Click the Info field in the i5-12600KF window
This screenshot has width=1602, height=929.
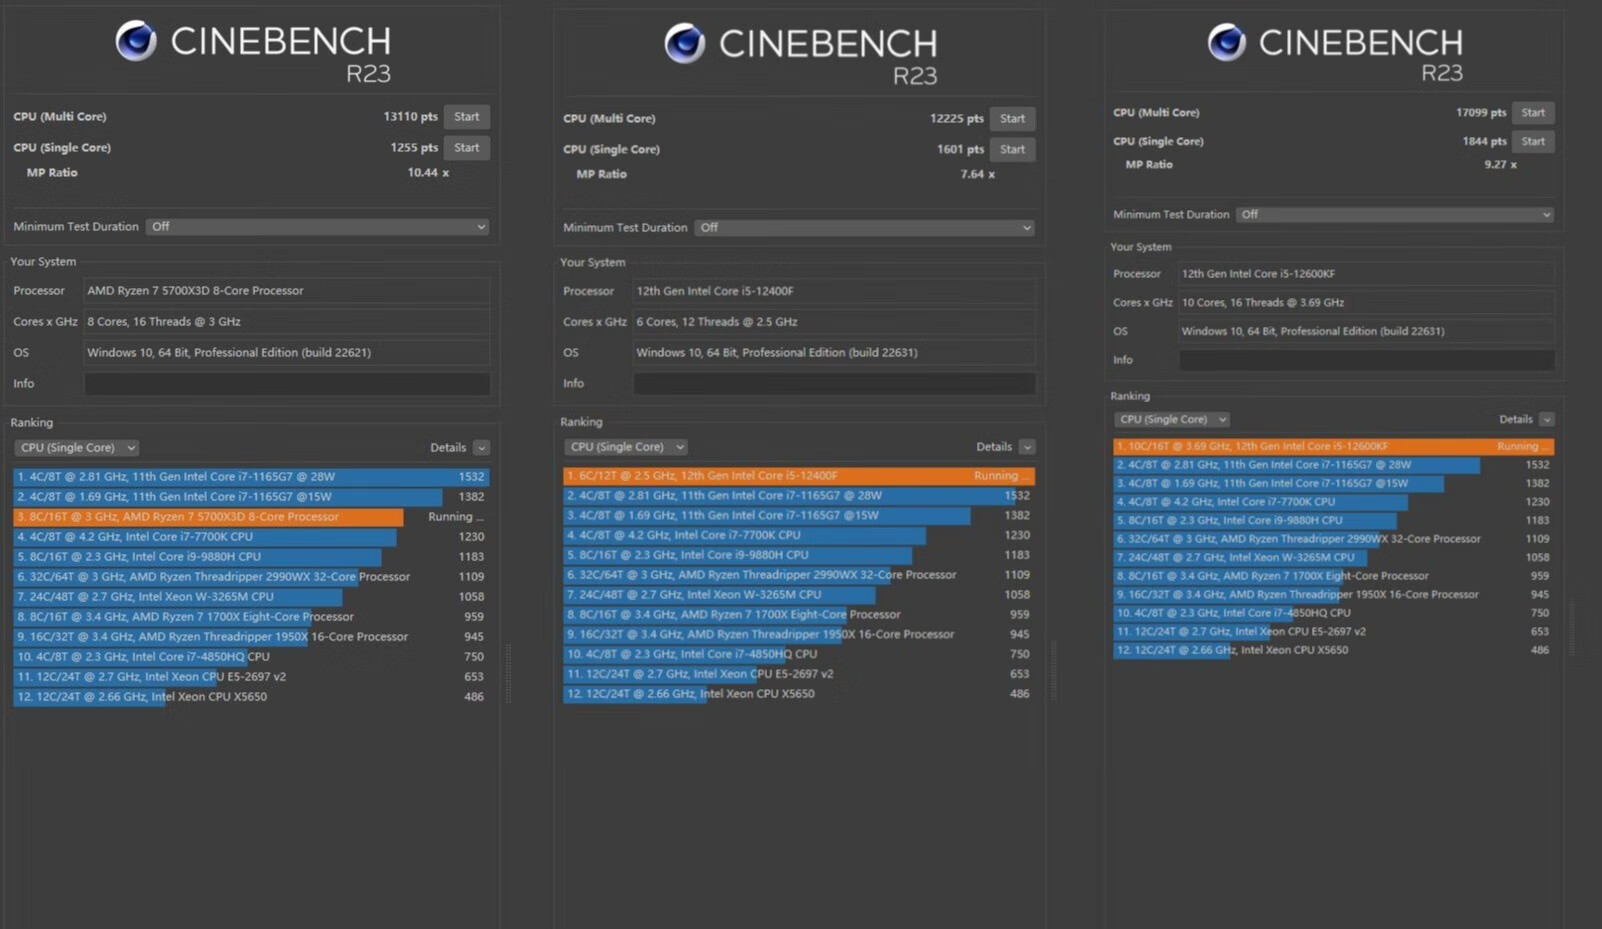point(1367,360)
